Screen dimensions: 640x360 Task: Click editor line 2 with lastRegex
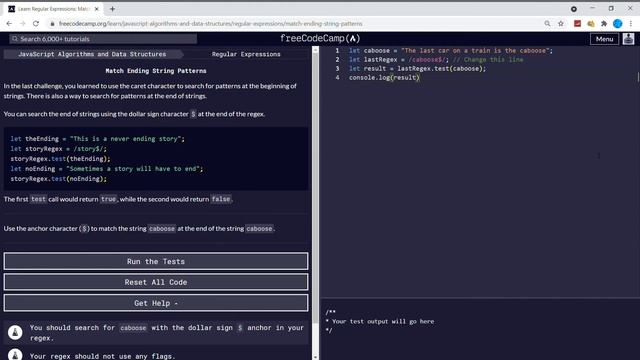pyautogui.click(x=436, y=60)
